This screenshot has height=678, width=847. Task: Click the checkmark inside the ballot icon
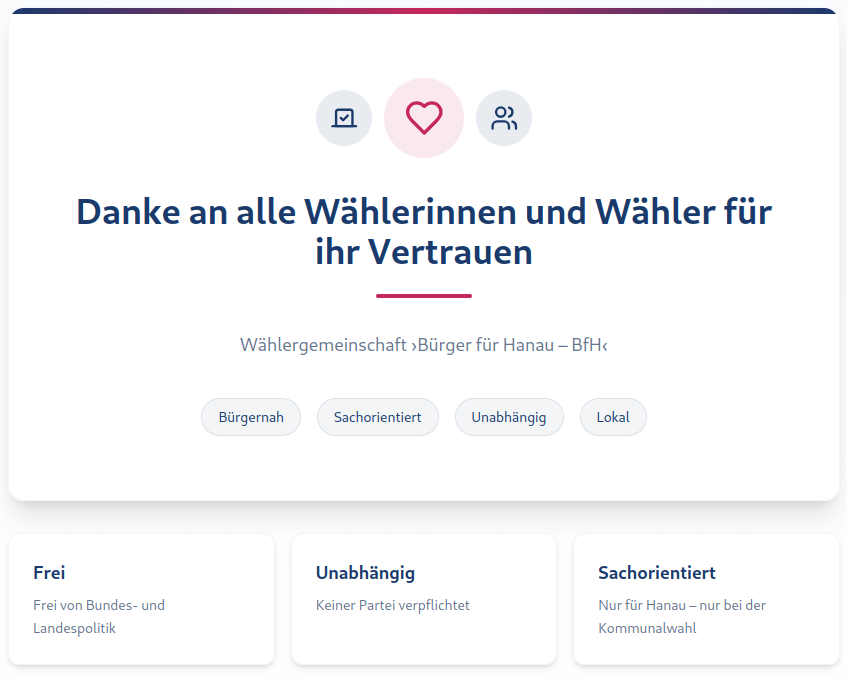343,117
